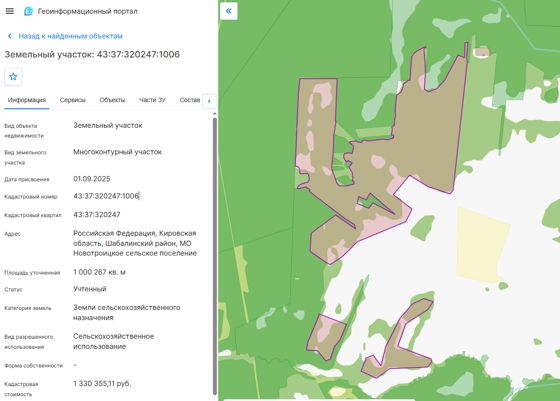The width and height of the screenshot is (560, 401).
Task: Click cadastral value '1 330 355,11 руб.'
Action: pyautogui.click(x=102, y=384)
